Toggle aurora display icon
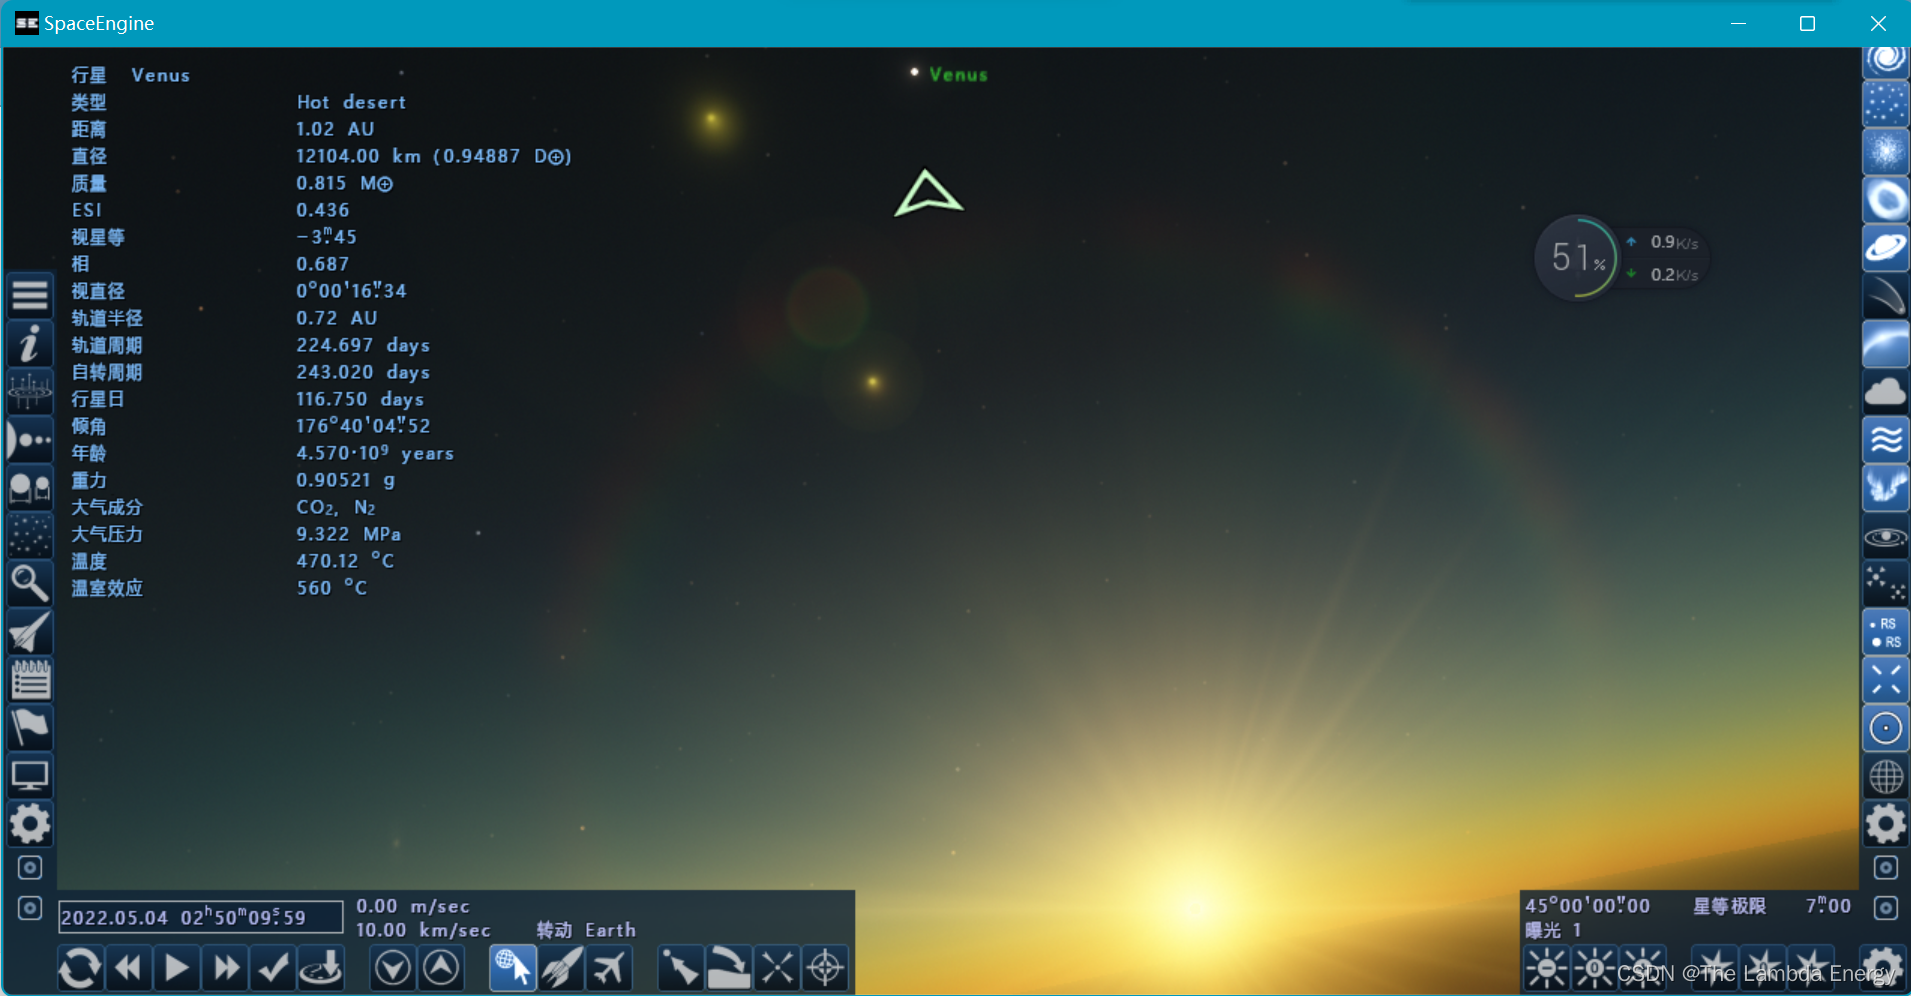Viewport: 1911px width, 996px height. click(1886, 488)
